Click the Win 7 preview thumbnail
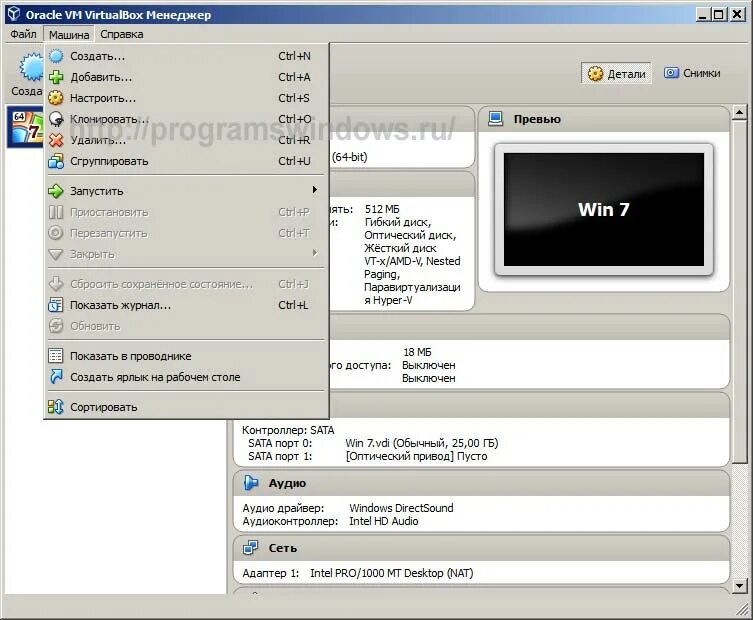Image resolution: width=753 pixels, height=620 pixels. [604, 209]
